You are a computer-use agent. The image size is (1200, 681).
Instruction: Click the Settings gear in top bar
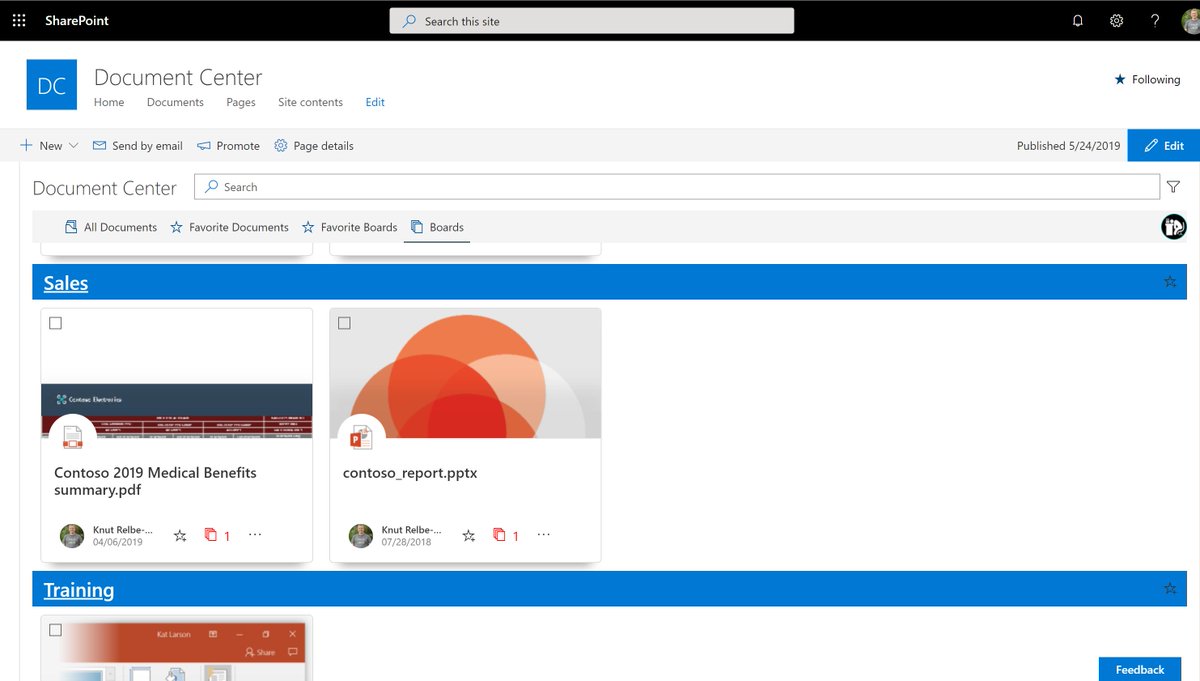click(1116, 20)
